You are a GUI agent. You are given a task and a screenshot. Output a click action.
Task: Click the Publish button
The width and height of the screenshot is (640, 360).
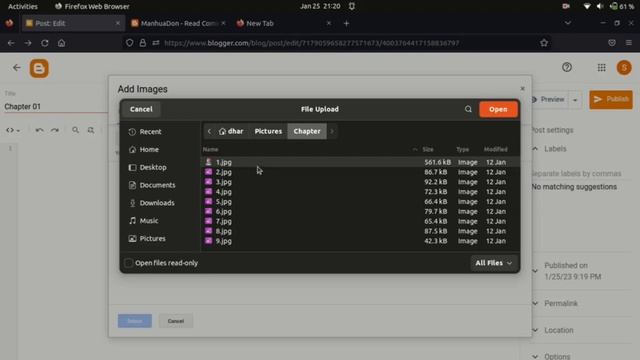coord(611,100)
